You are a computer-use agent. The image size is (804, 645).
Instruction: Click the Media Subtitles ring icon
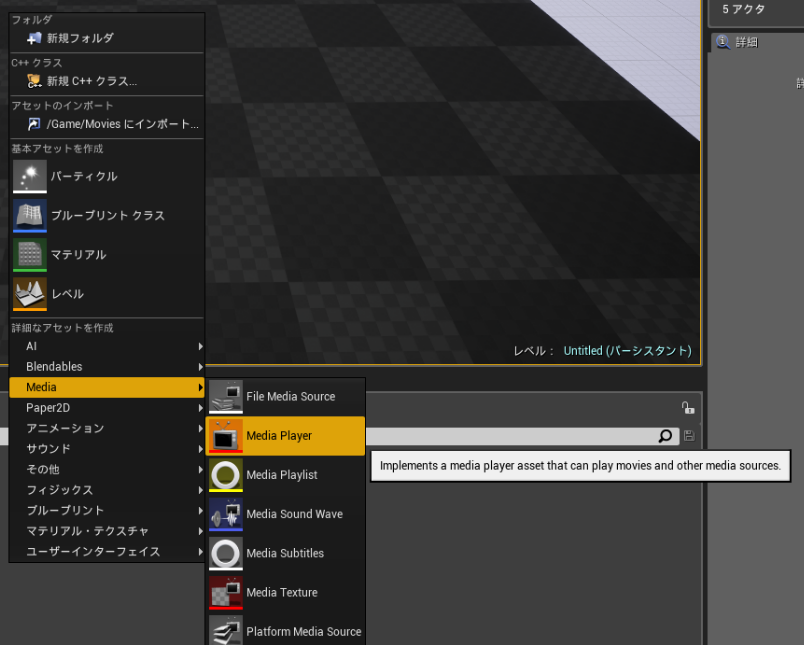click(226, 554)
